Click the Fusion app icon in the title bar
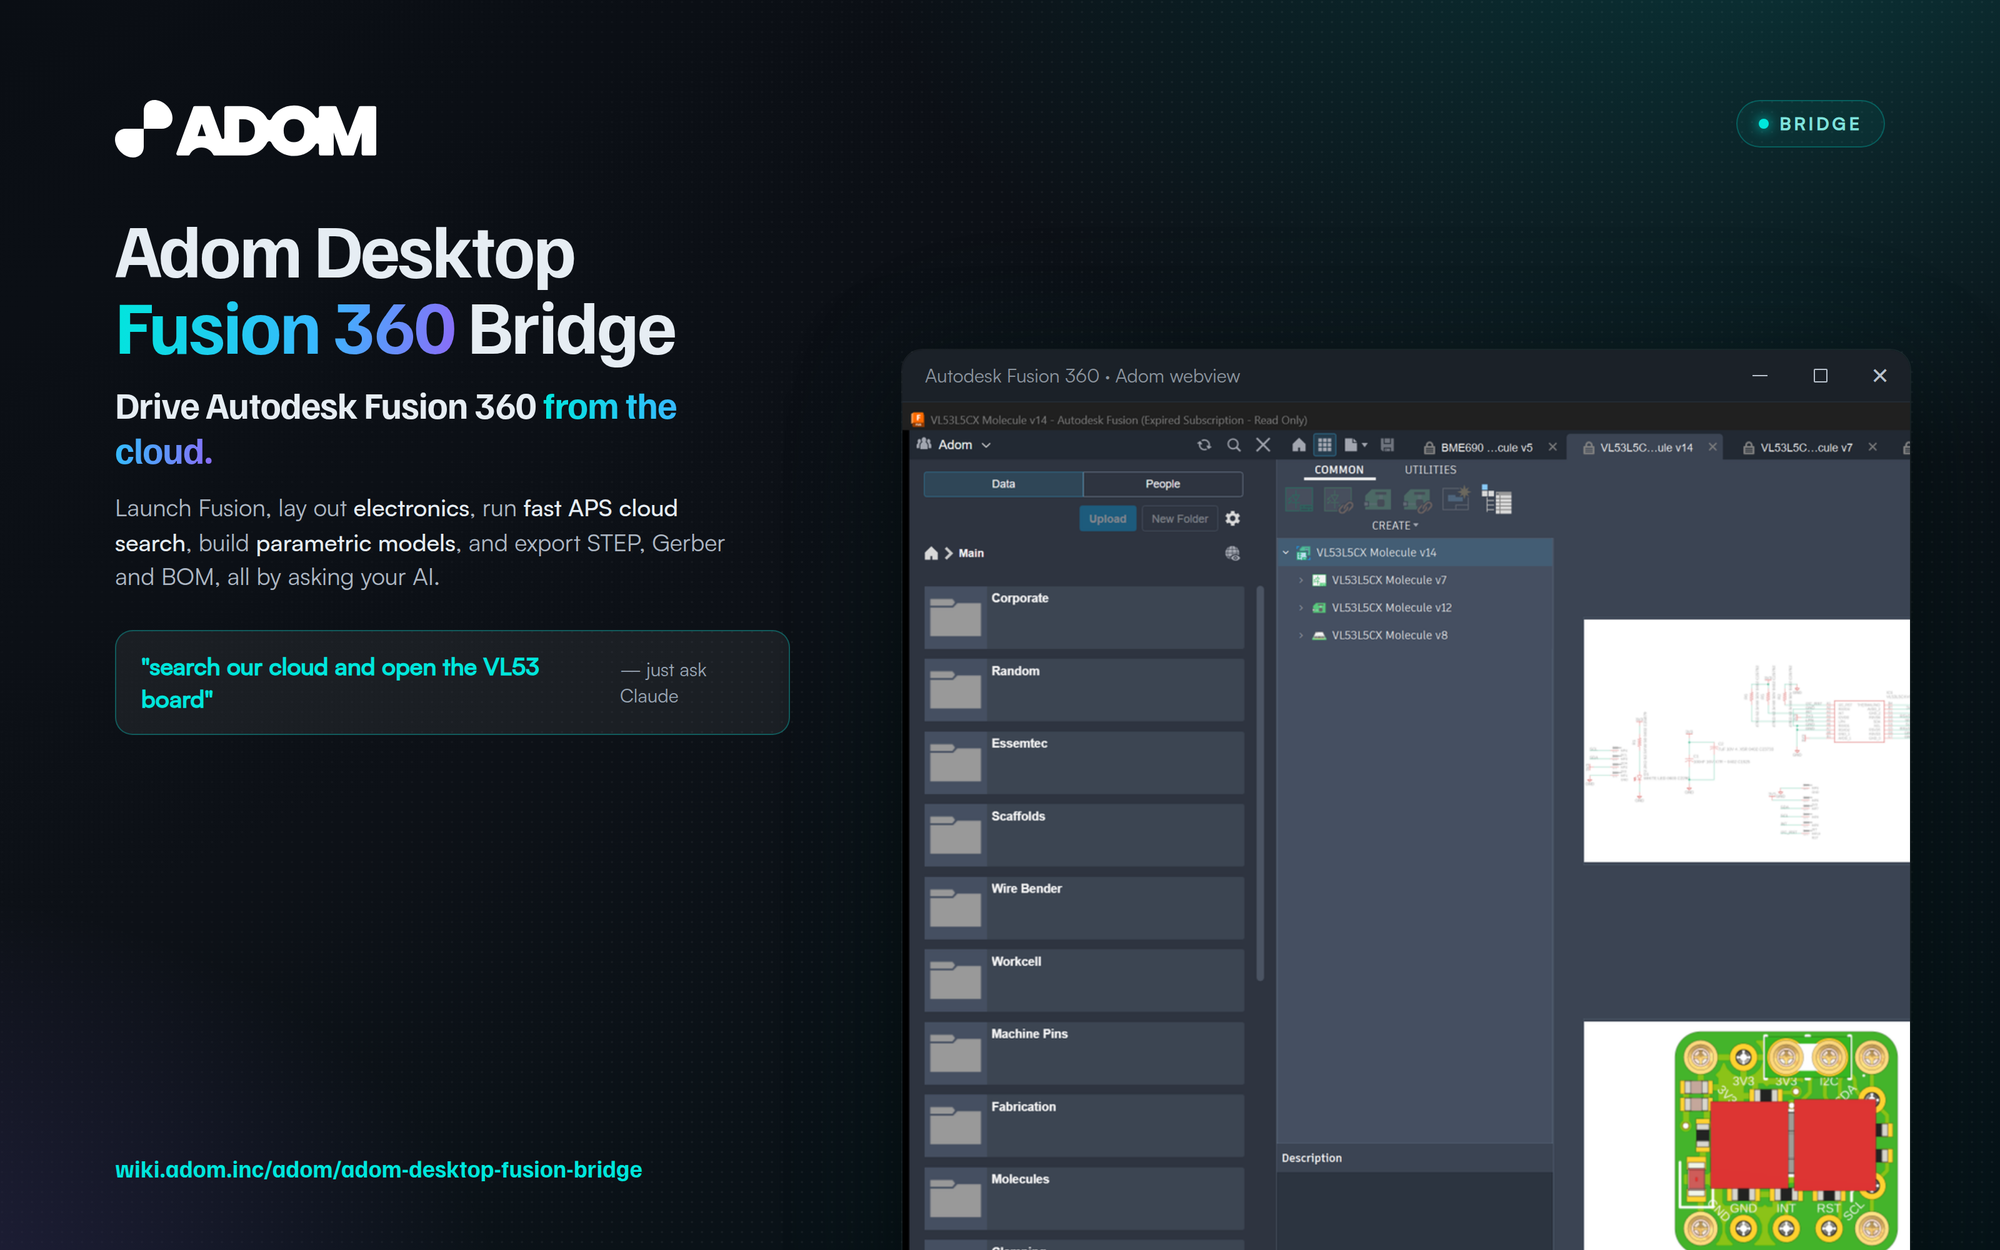Screen dimensions: 2000x1250 click(918, 420)
